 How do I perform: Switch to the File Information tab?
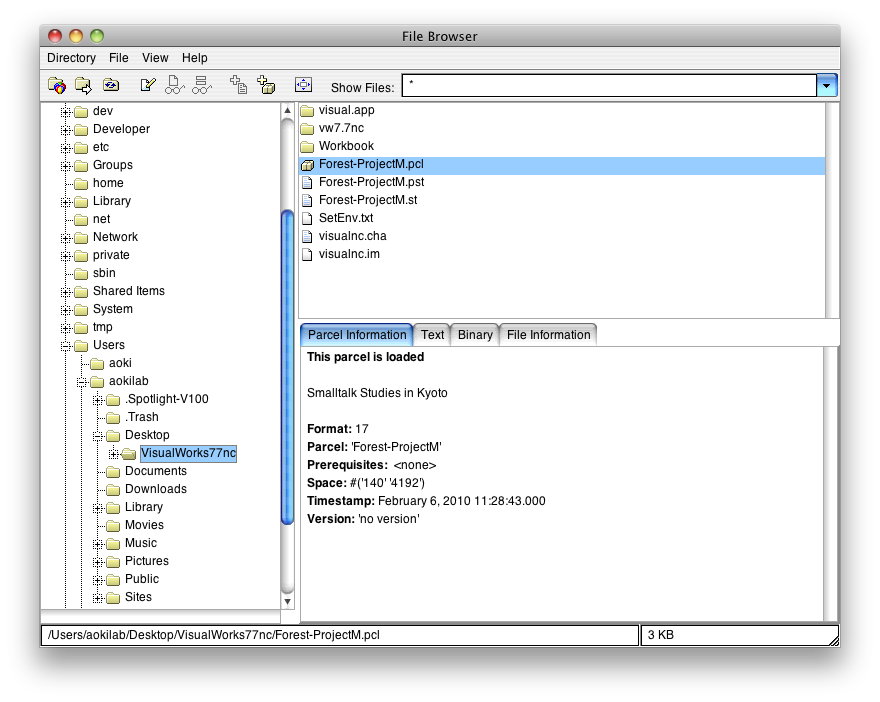click(548, 335)
